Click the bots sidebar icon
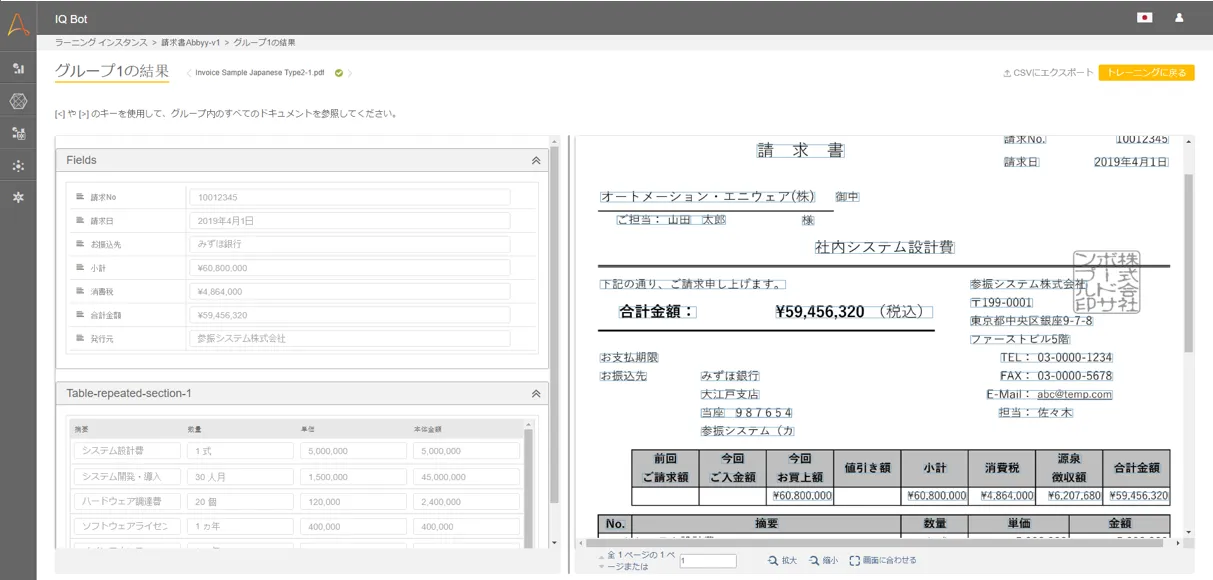 (x=18, y=133)
